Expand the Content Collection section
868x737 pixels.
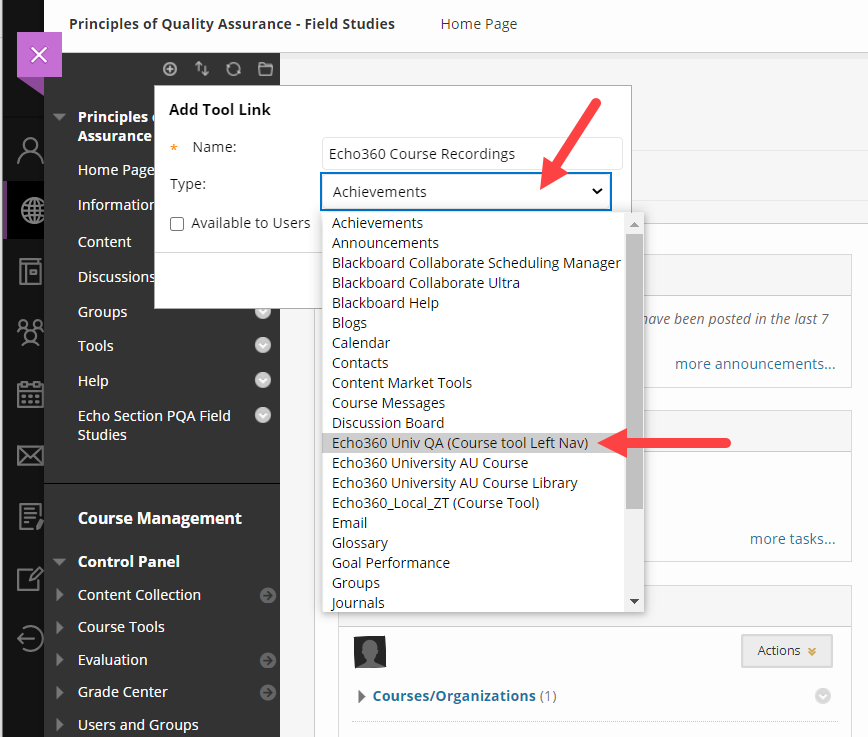[x=60, y=595]
